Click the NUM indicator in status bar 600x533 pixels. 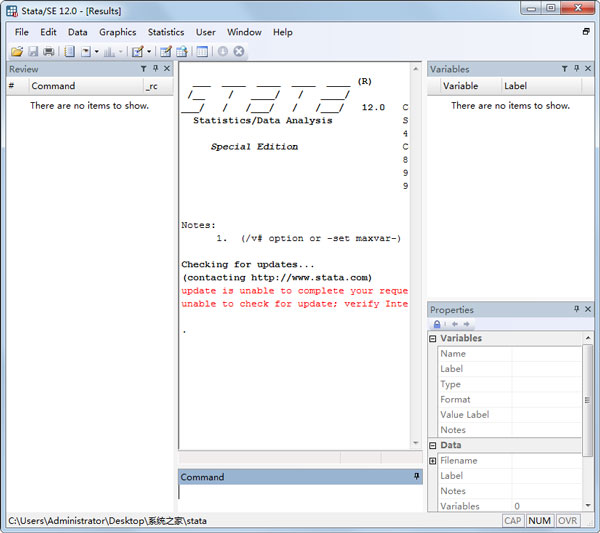click(x=540, y=521)
